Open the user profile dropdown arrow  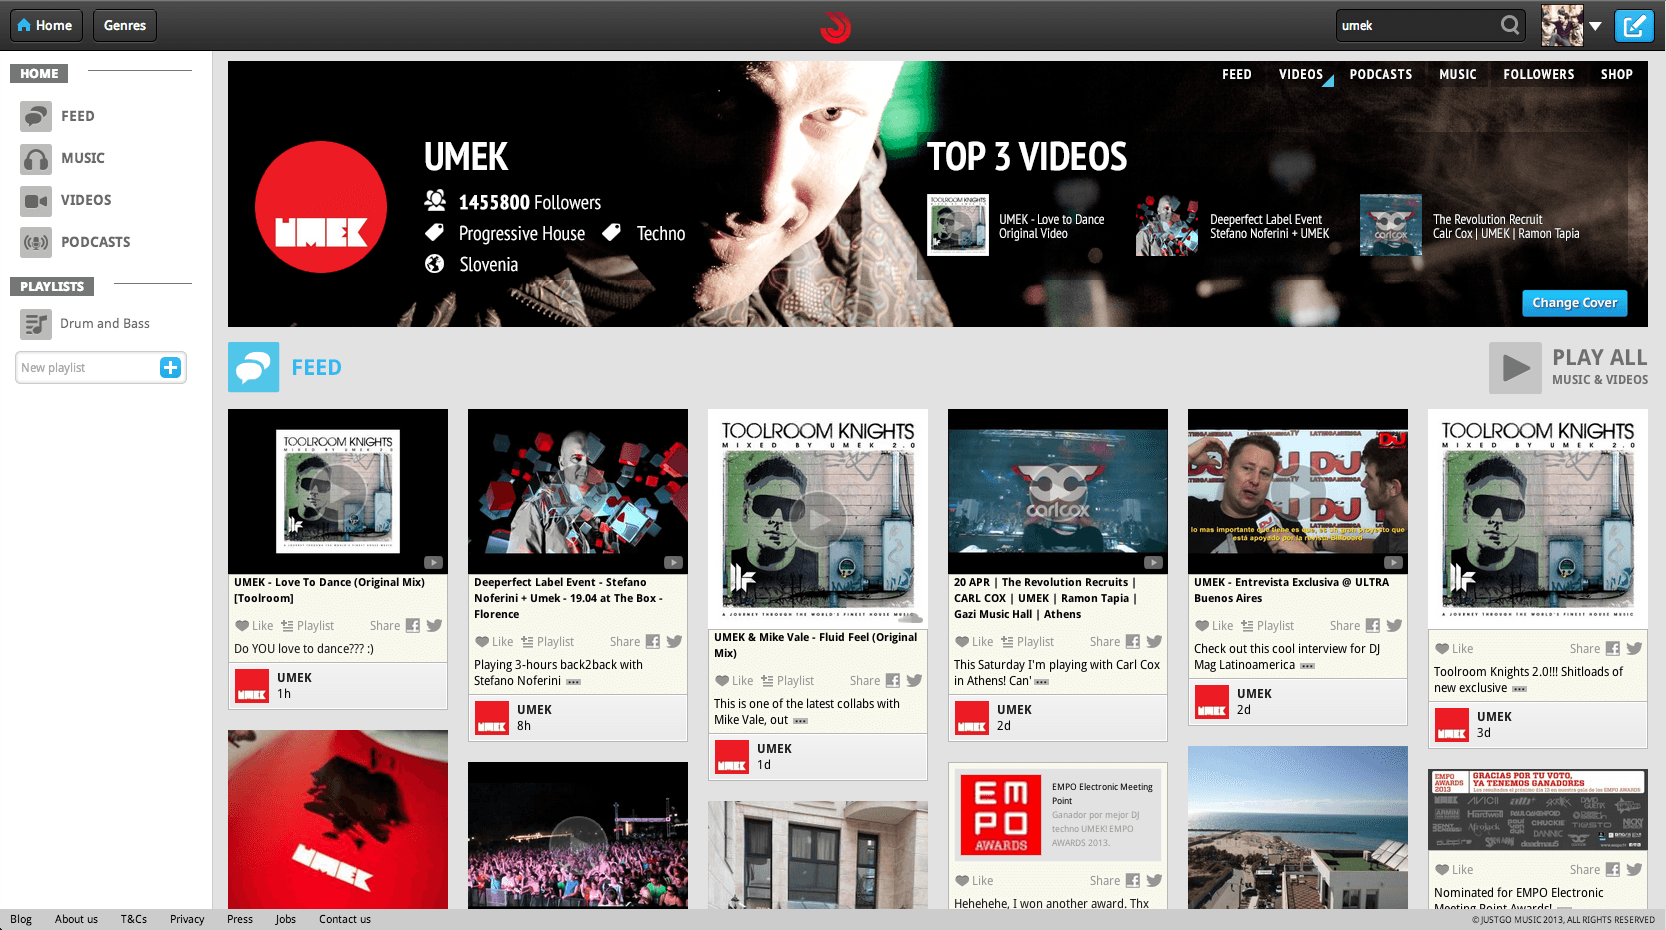click(1596, 26)
